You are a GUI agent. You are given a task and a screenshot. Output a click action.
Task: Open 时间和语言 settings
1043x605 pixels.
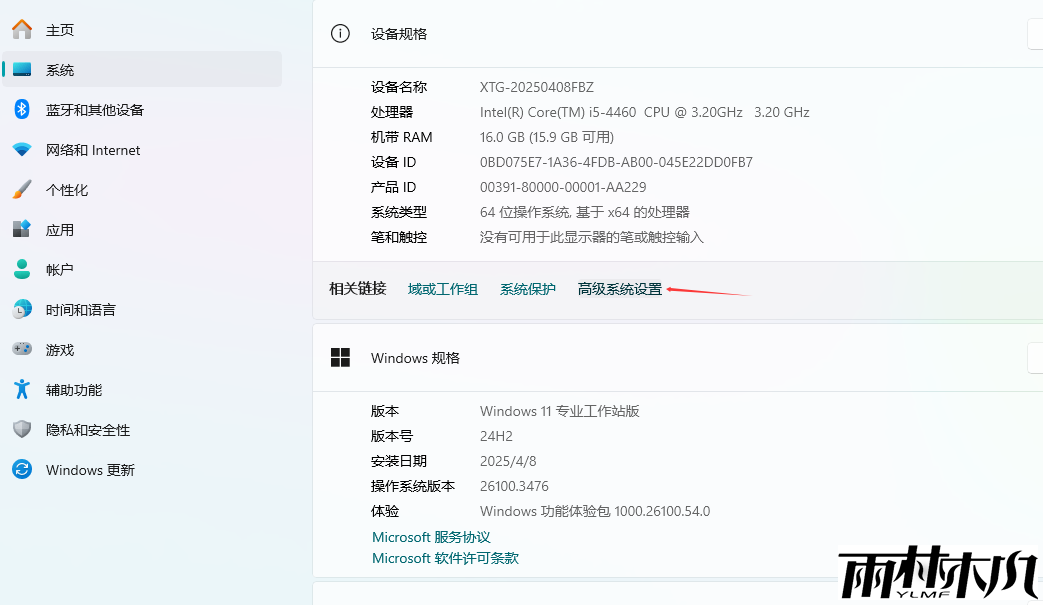coord(79,309)
